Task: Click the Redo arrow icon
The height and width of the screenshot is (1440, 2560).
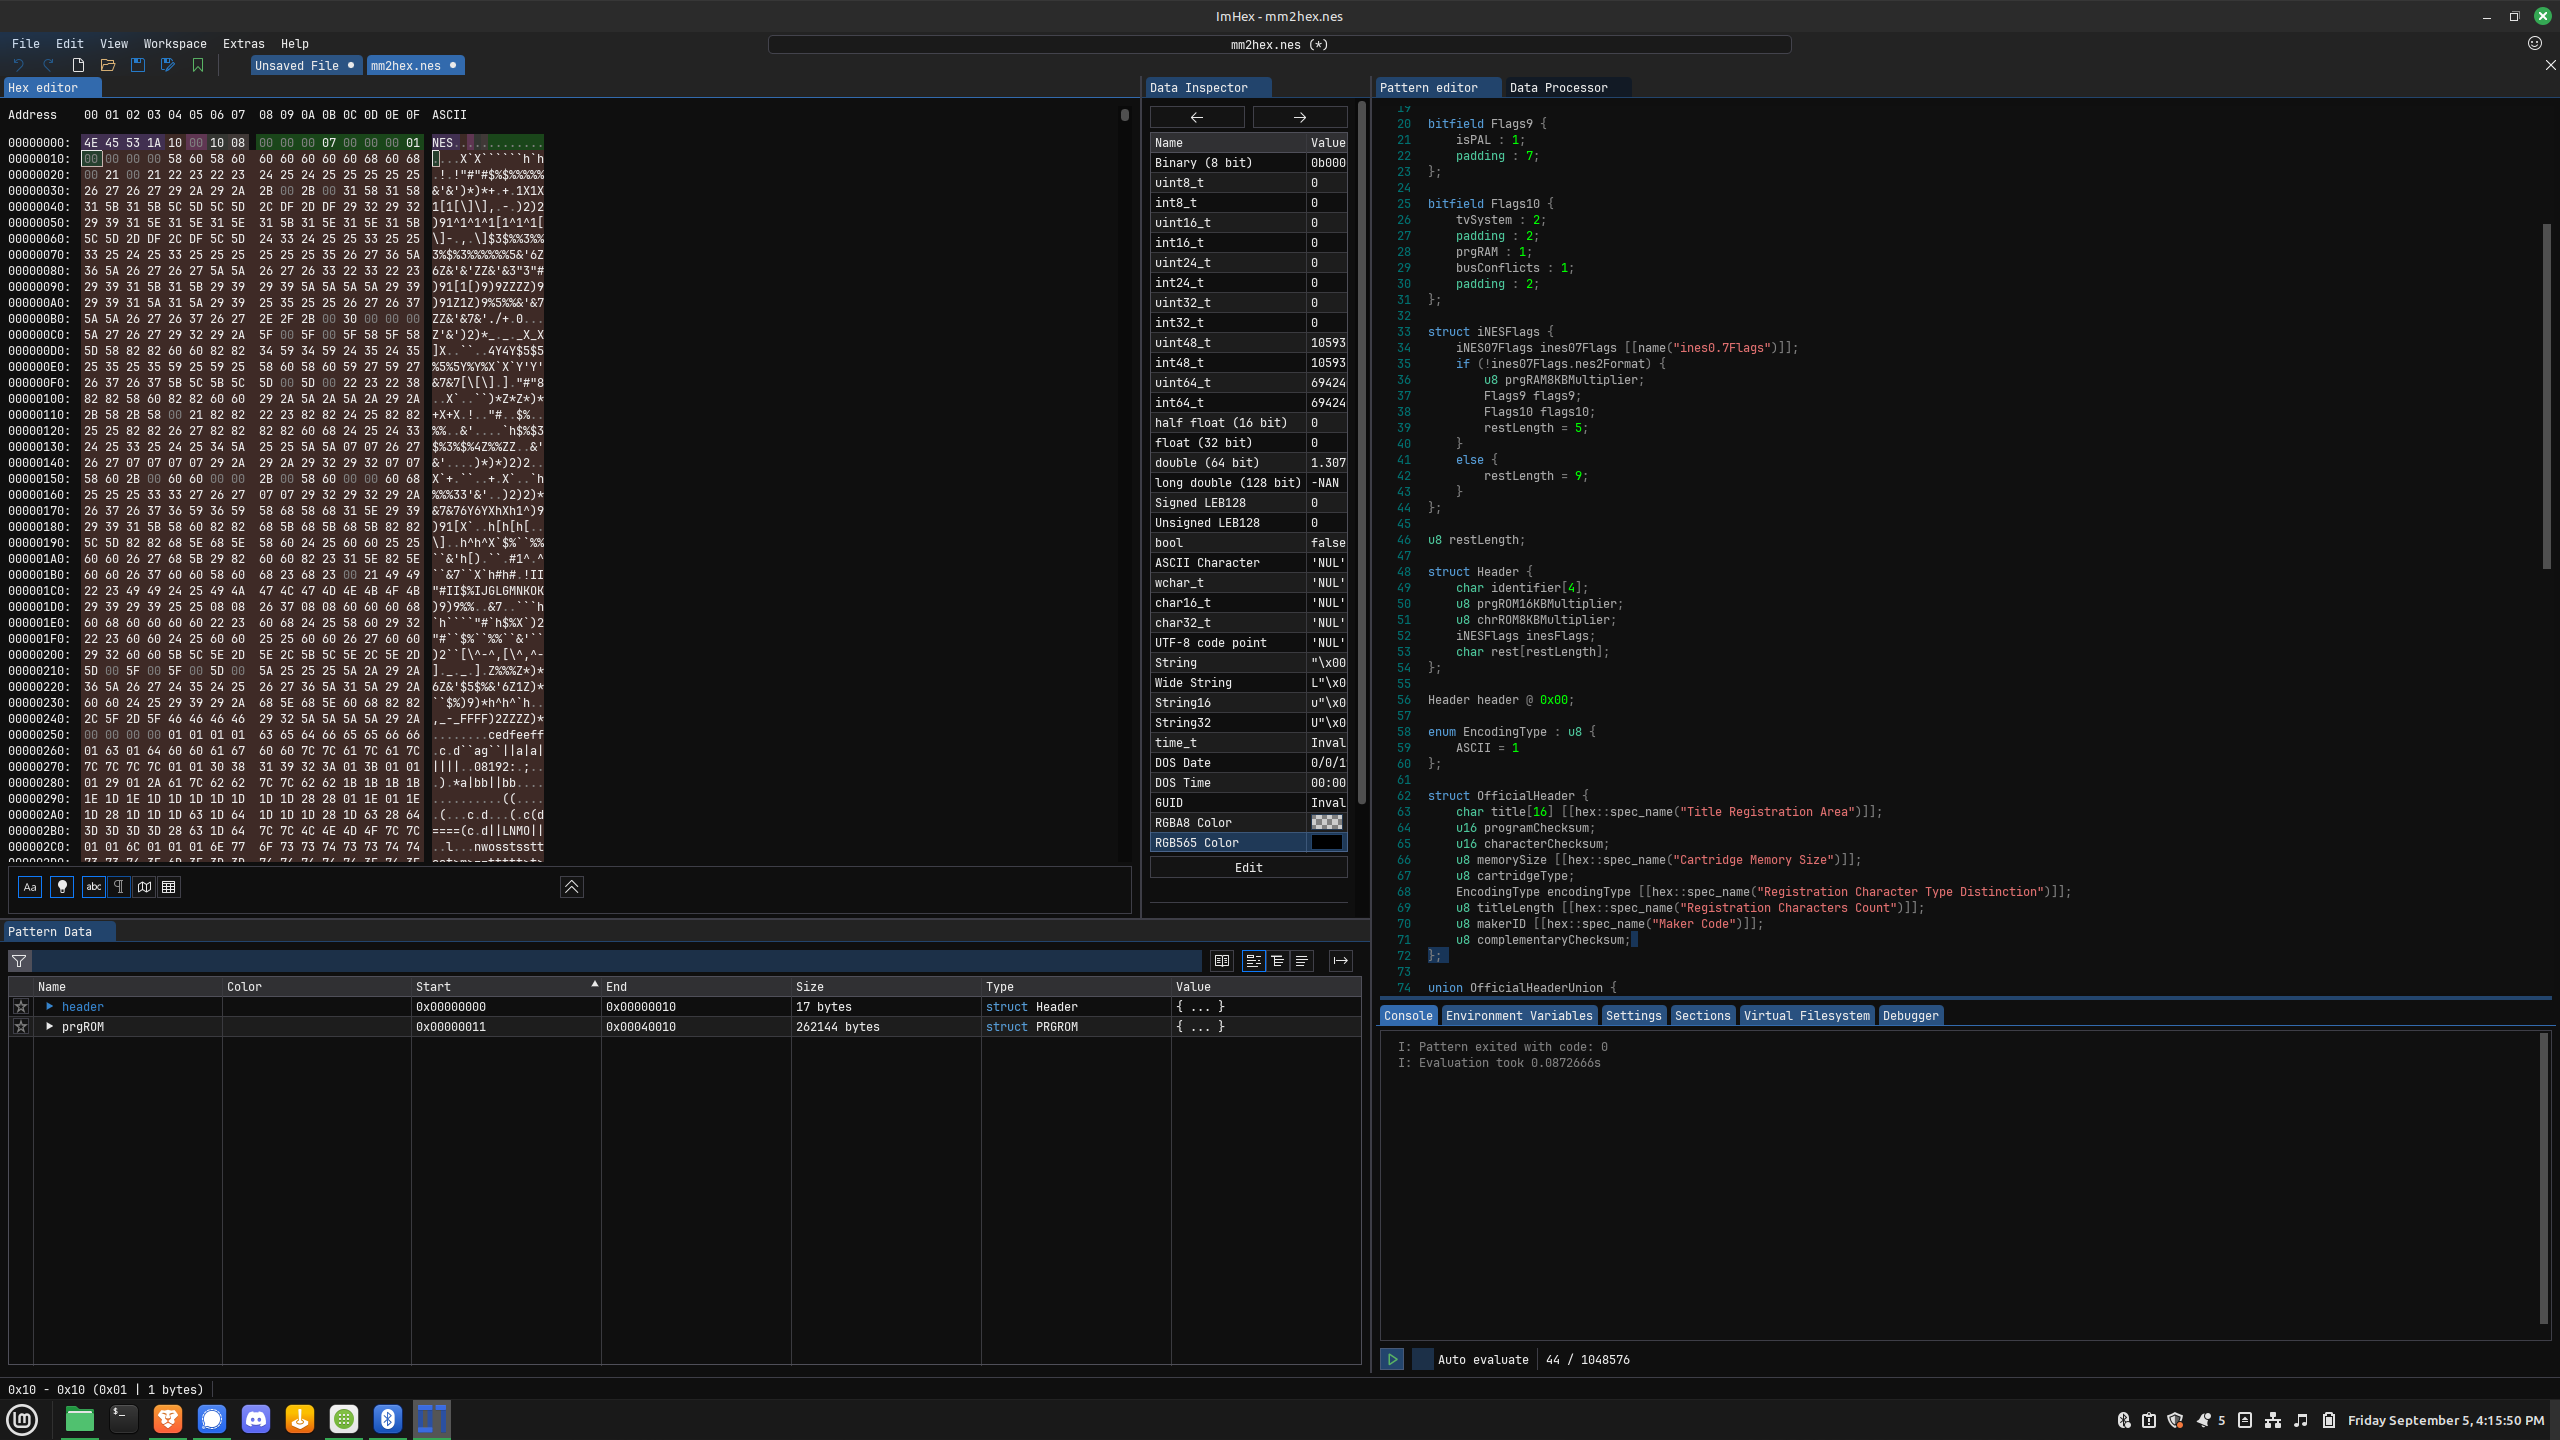Action: pyautogui.click(x=48, y=65)
